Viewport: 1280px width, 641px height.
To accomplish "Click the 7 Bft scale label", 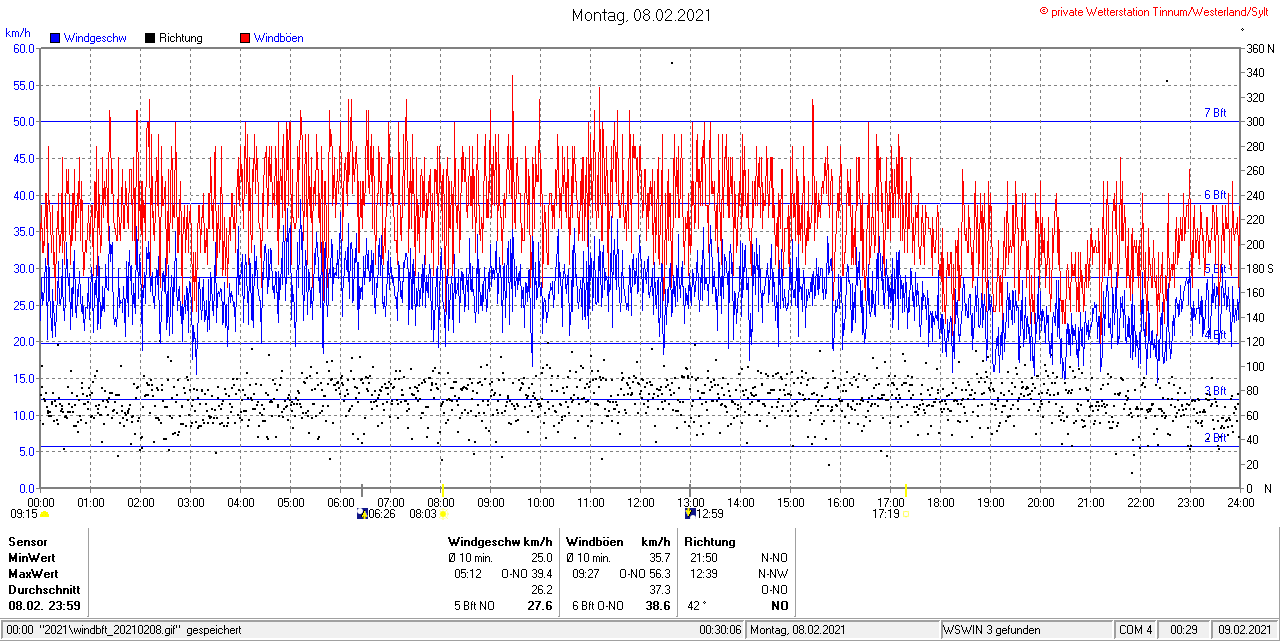I will (x=1215, y=113).
